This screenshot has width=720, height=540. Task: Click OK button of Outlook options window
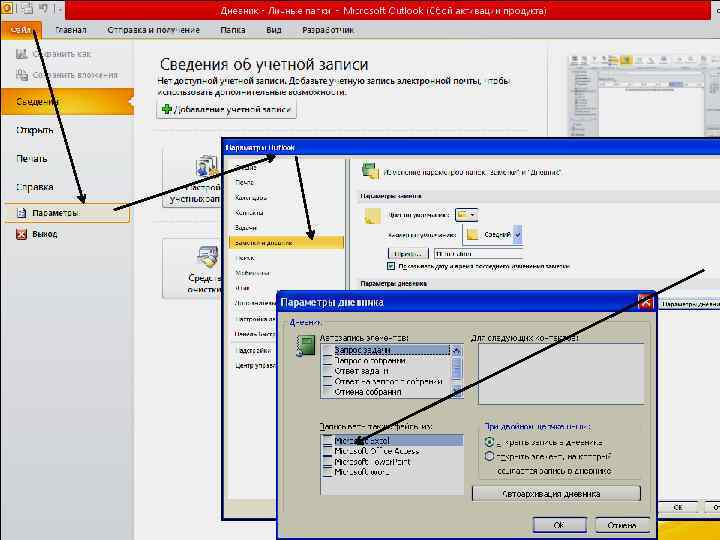pos(678,507)
